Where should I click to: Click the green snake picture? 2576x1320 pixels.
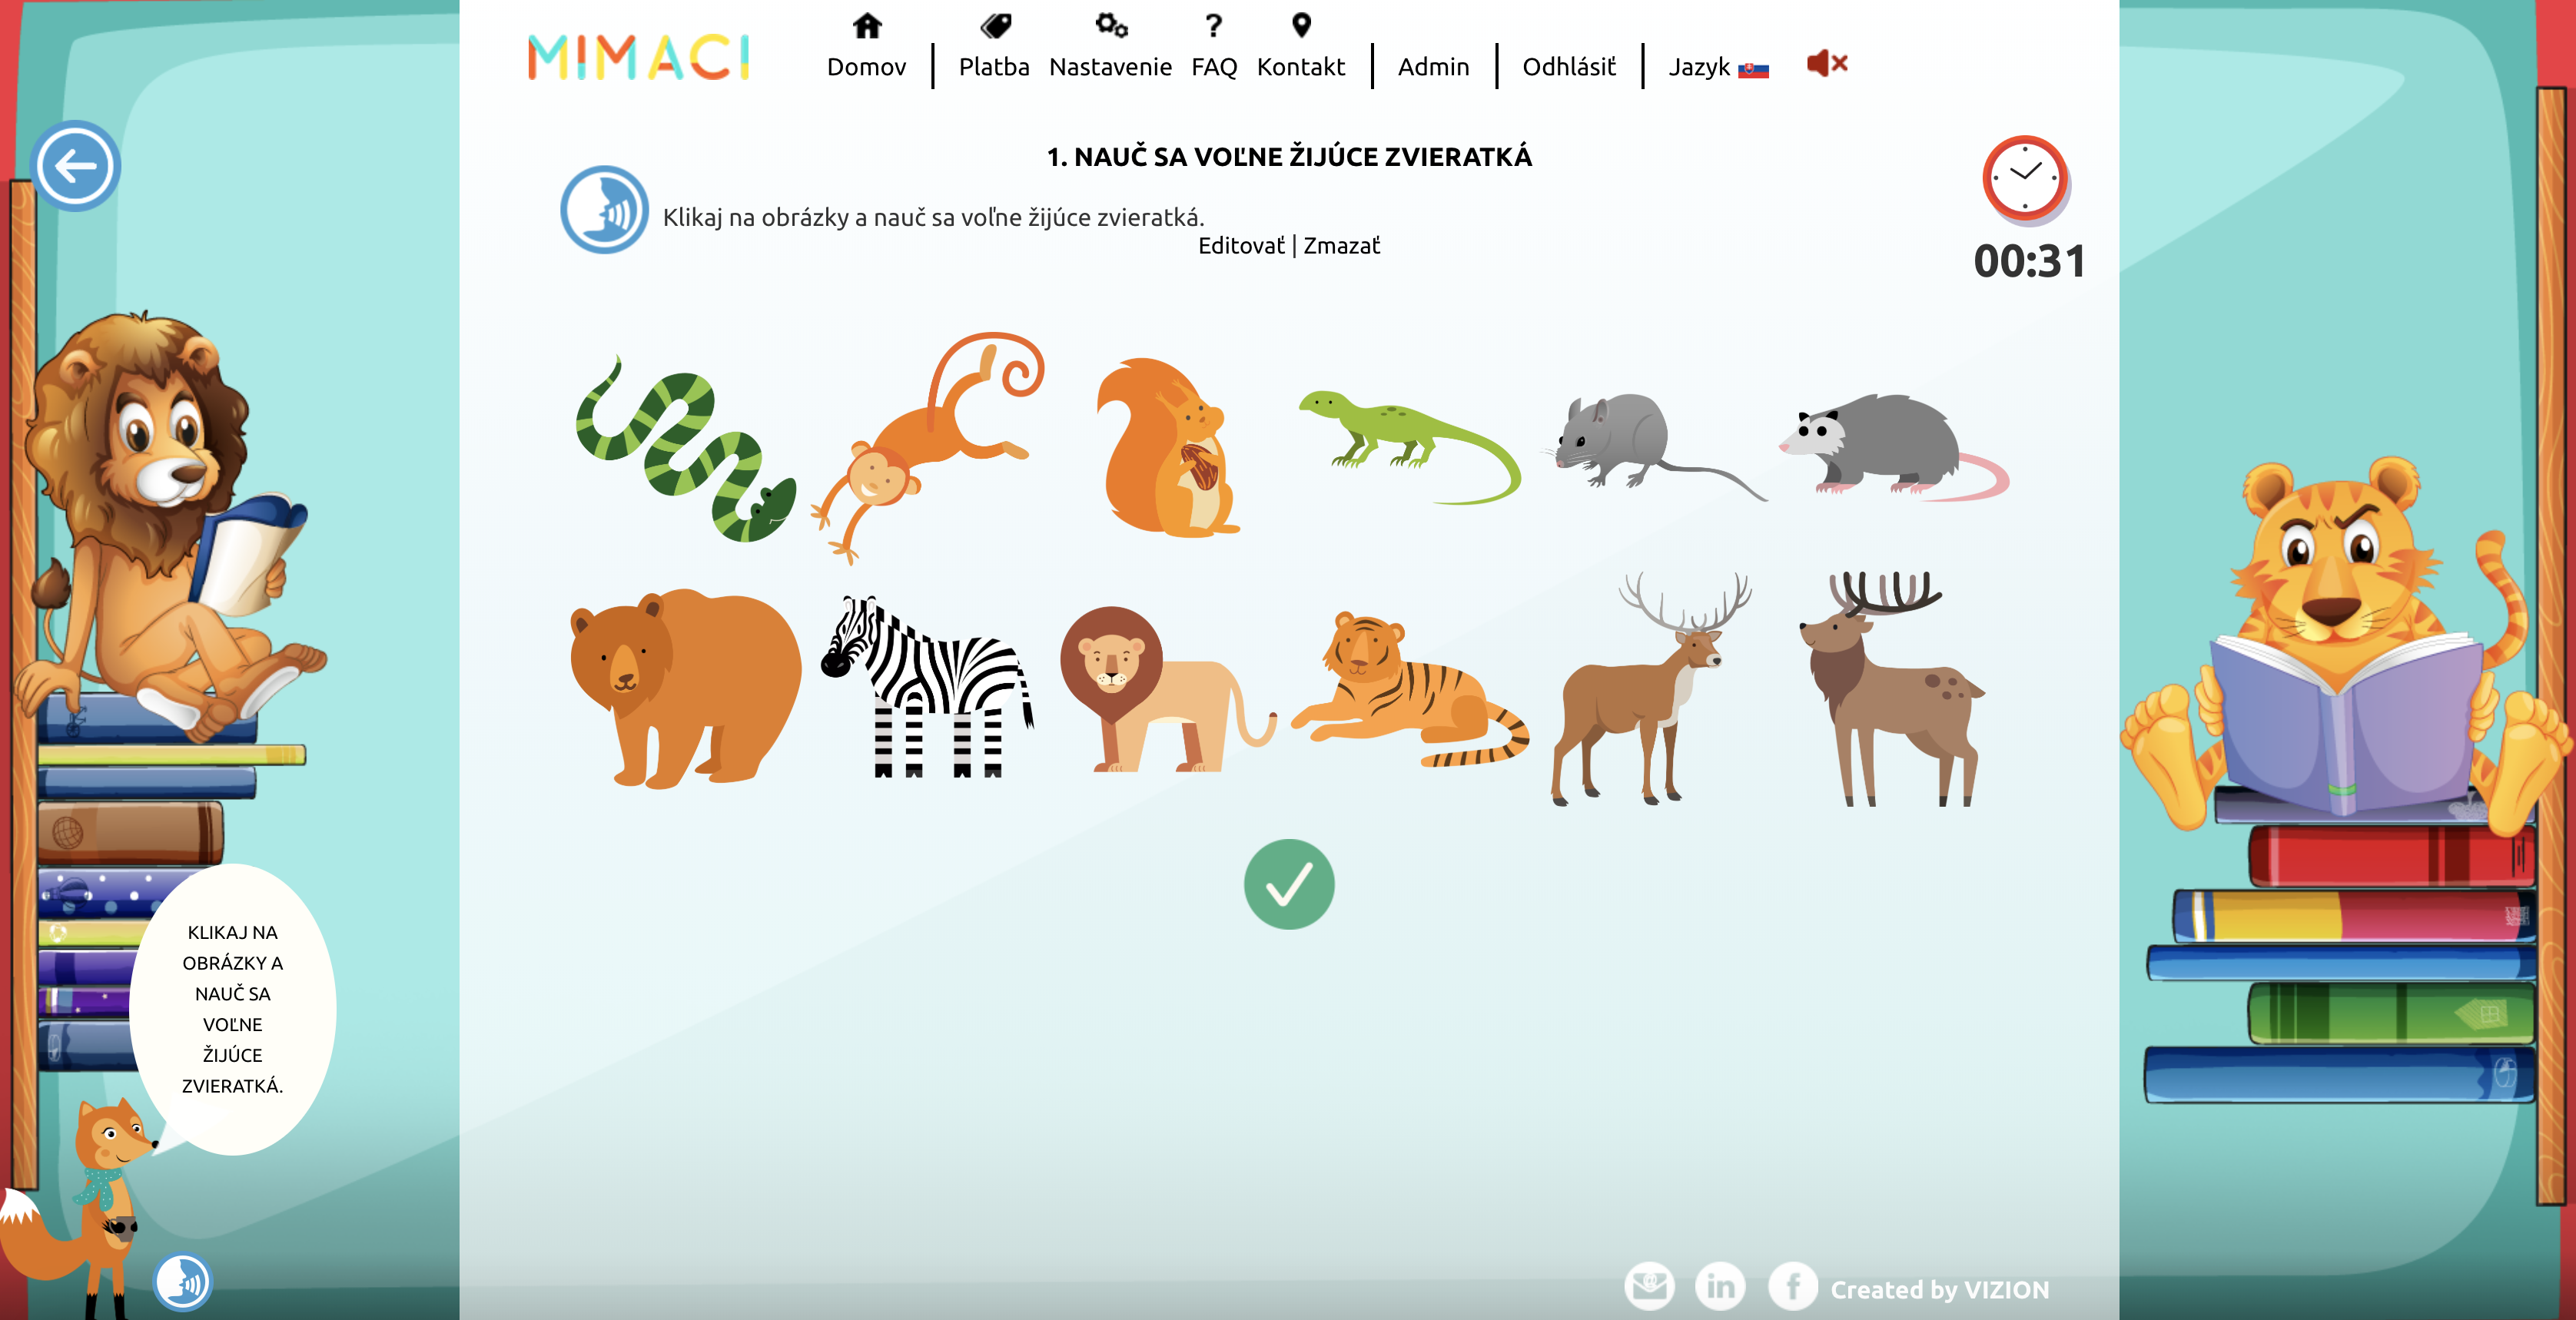pyautogui.click(x=686, y=450)
